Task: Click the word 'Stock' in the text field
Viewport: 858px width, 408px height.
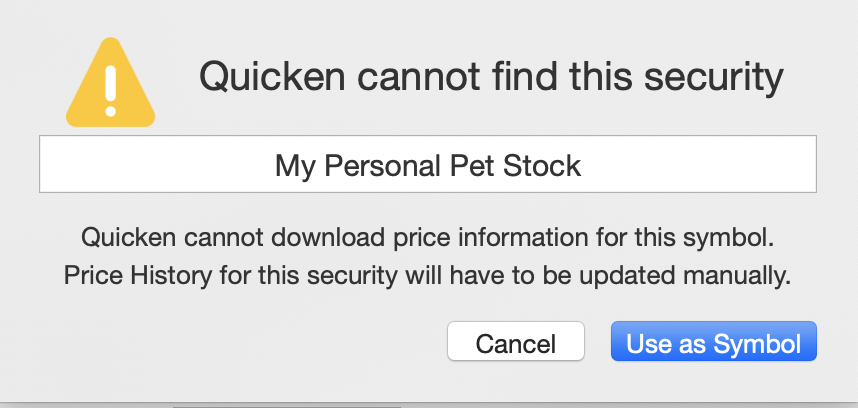Action: pos(542,166)
